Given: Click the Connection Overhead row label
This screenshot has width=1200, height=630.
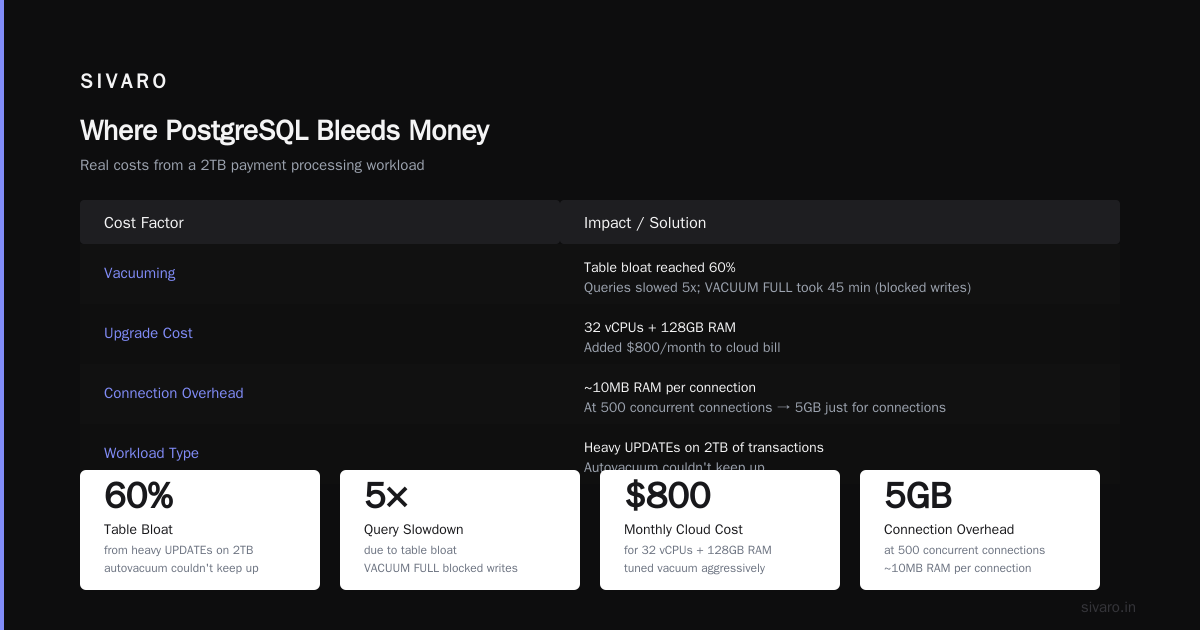Looking at the screenshot, I should click(x=174, y=393).
